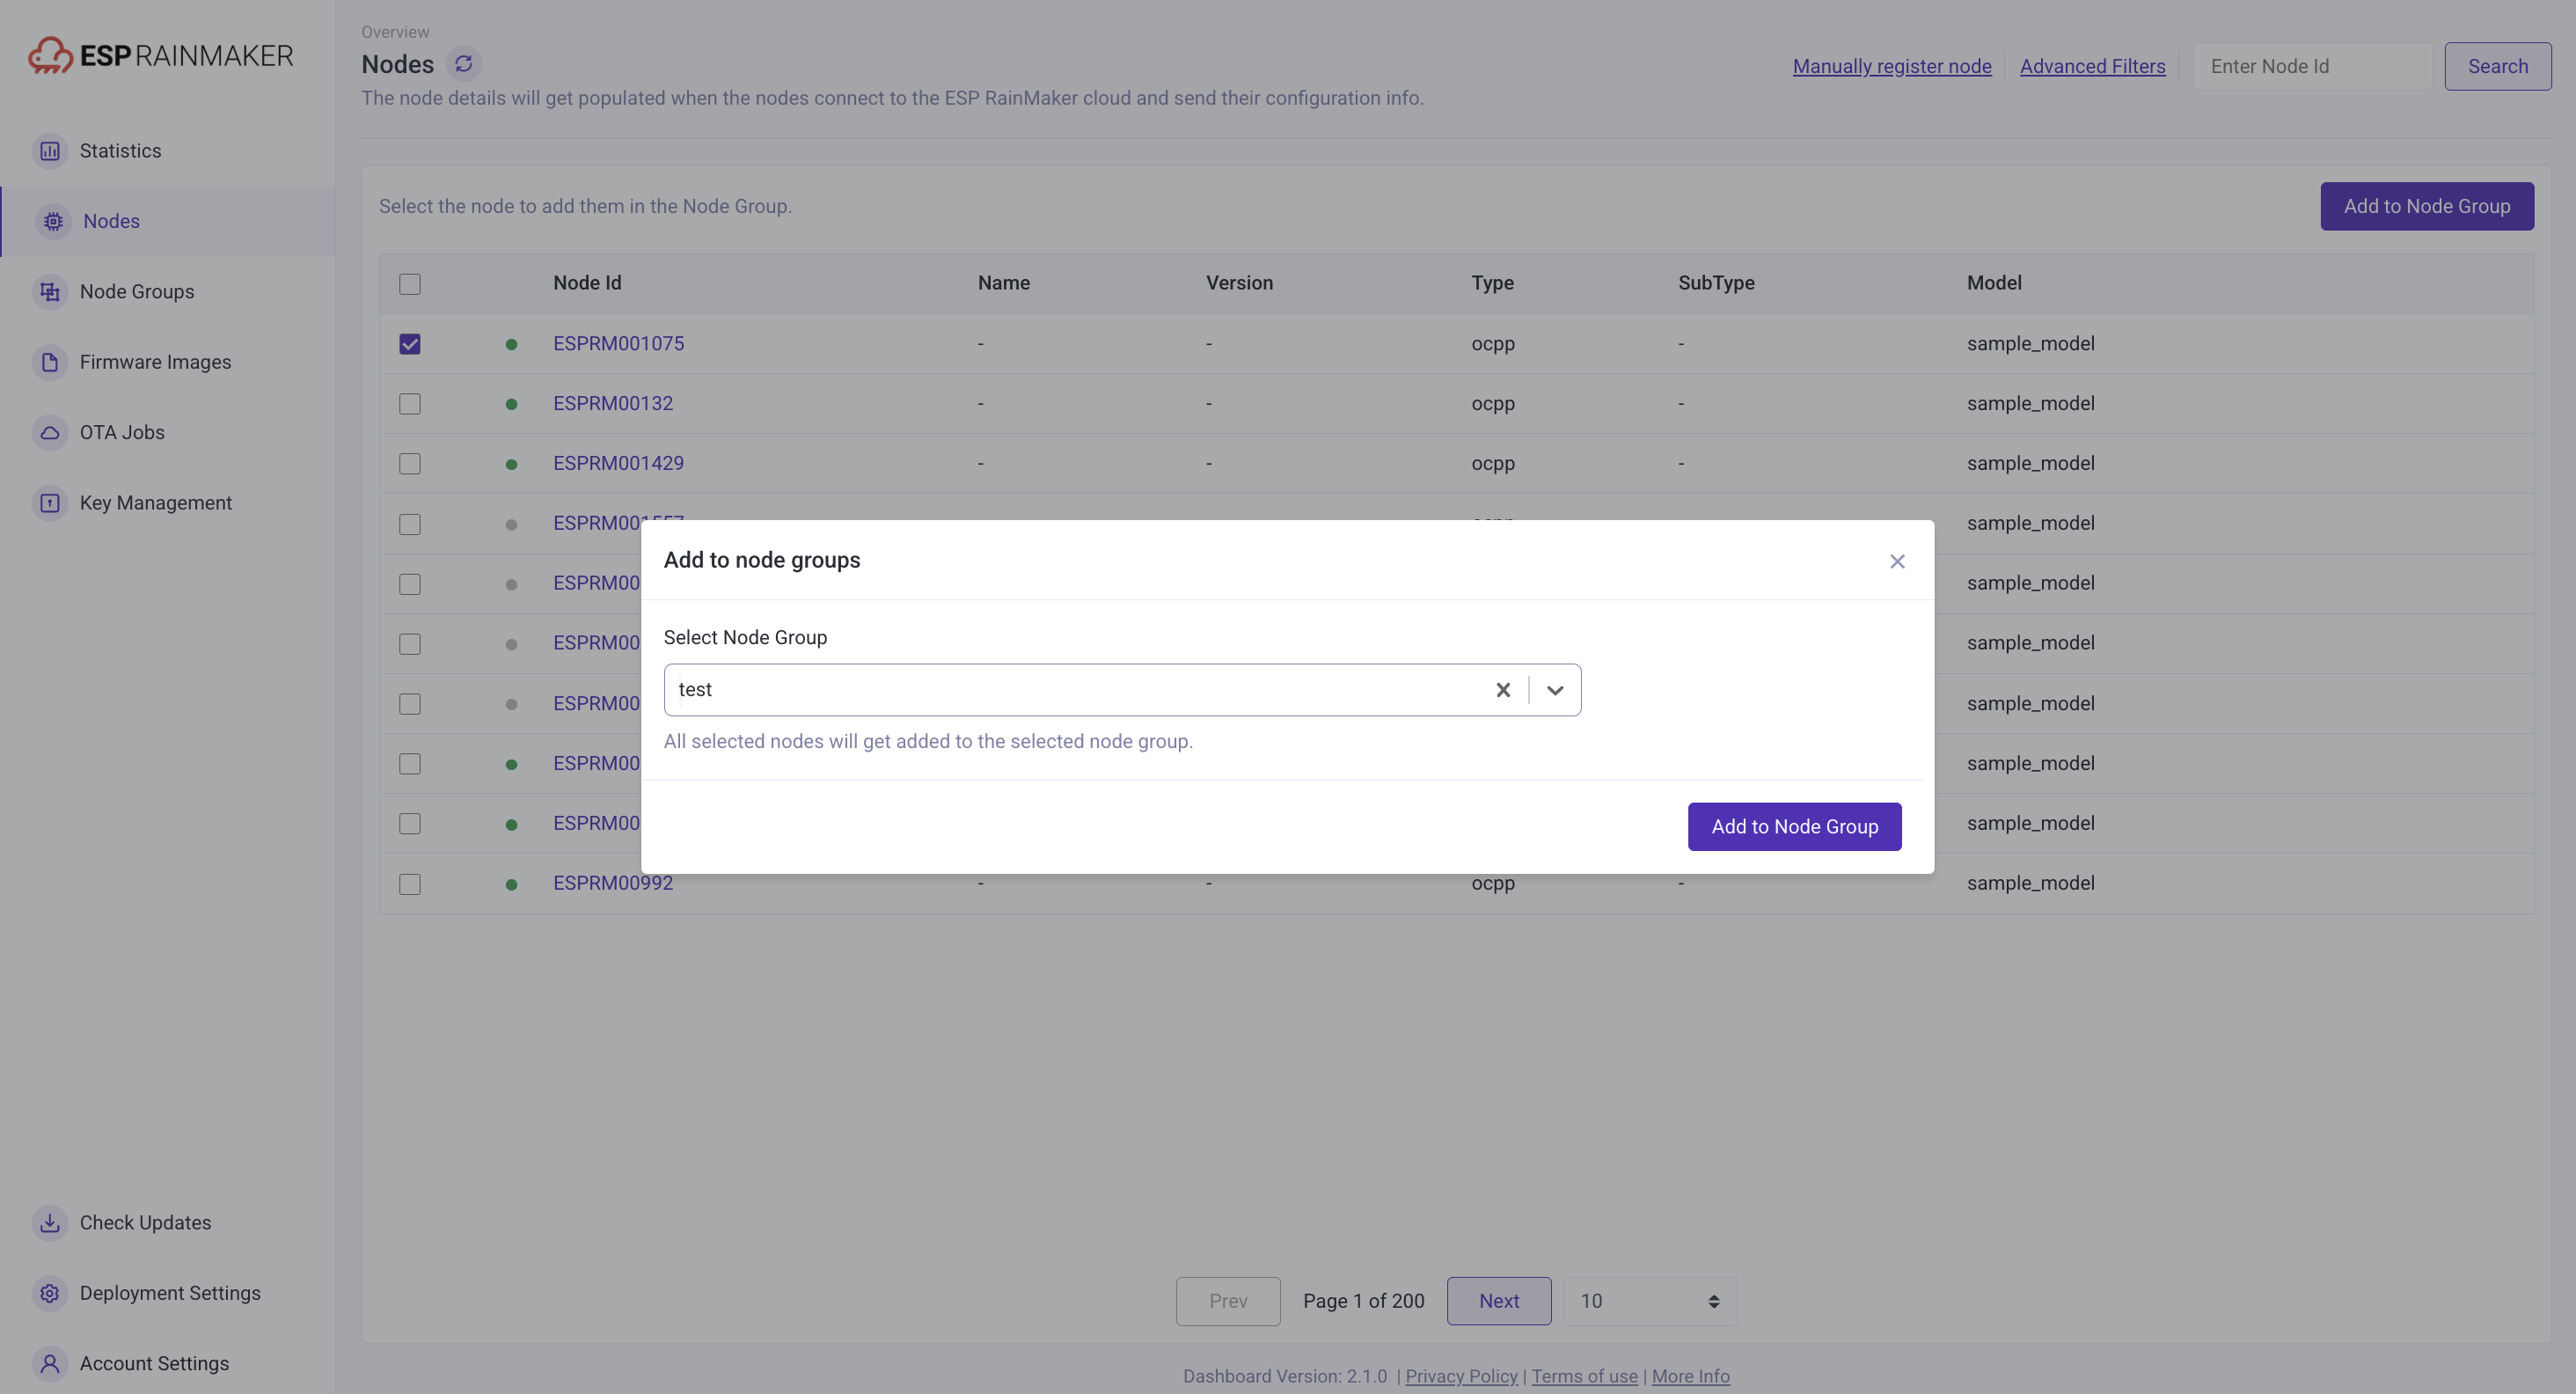Clear the selected 'test' node group
This screenshot has width=2576, height=1394.
point(1503,690)
